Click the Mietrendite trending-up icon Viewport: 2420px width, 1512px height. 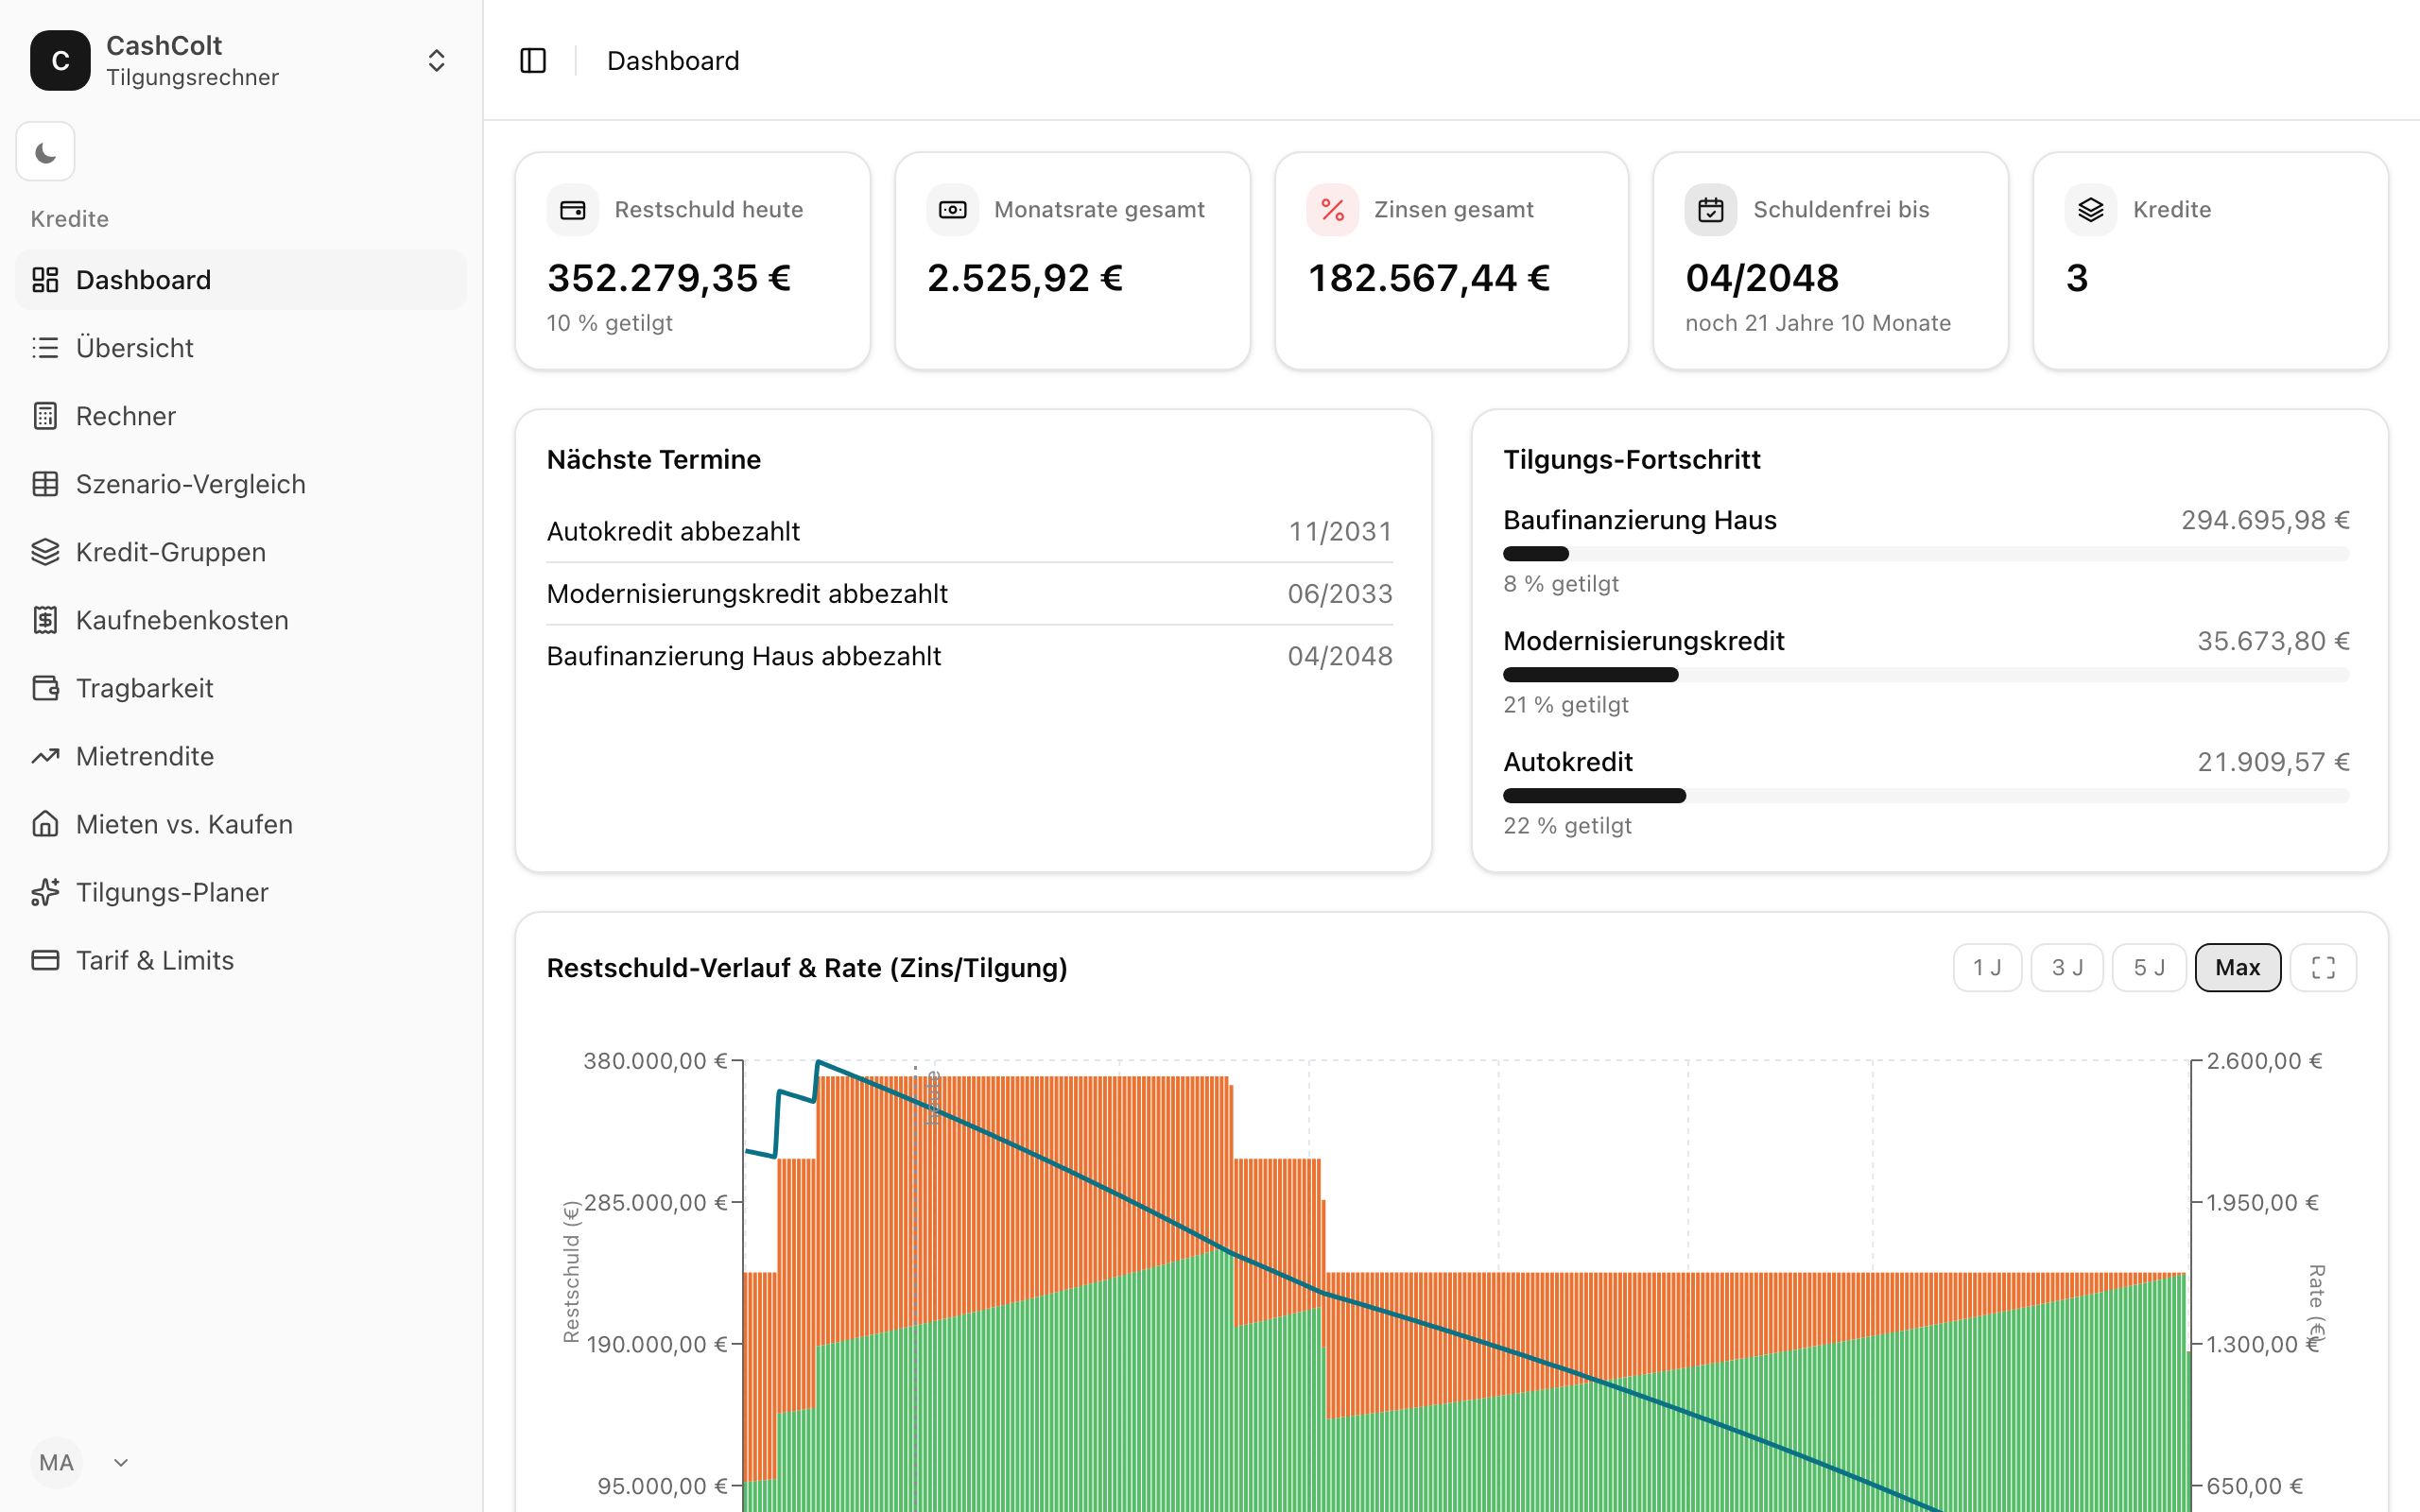pyautogui.click(x=45, y=756)
